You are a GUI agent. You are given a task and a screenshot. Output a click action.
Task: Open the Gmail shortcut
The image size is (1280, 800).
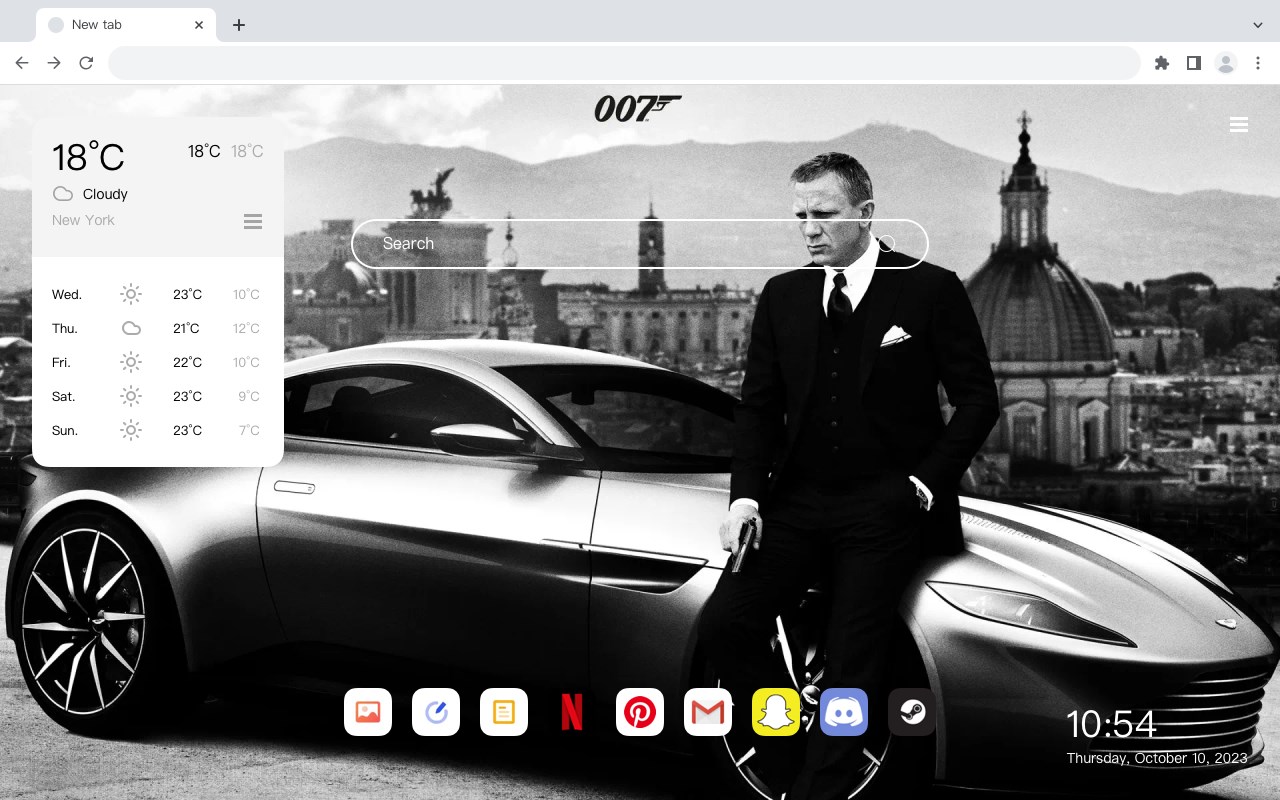708,712
